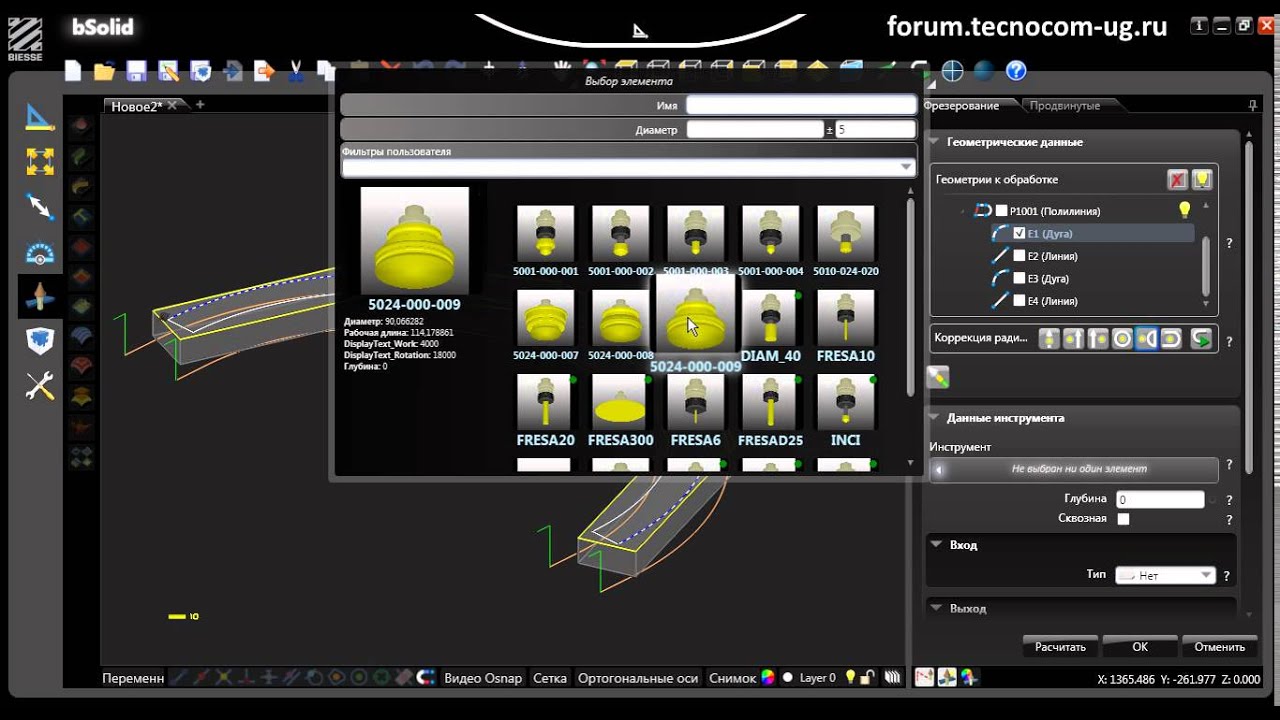Expand the Выход section

(936, 608)
